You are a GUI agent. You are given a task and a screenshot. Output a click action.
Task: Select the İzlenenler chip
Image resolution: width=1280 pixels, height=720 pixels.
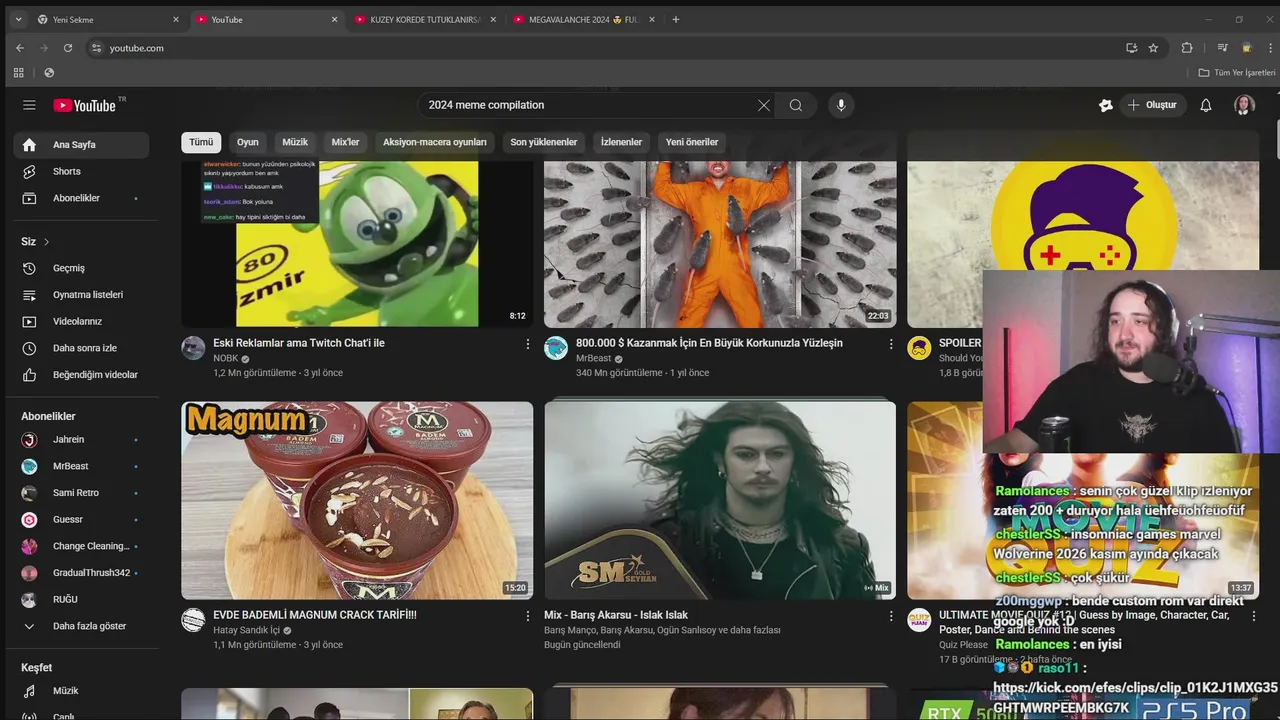621,142
